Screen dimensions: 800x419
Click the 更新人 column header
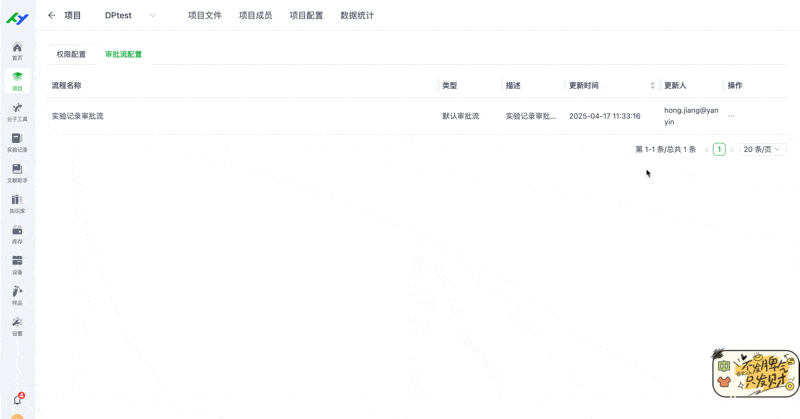pyautogui.click(x=675, y=85)
